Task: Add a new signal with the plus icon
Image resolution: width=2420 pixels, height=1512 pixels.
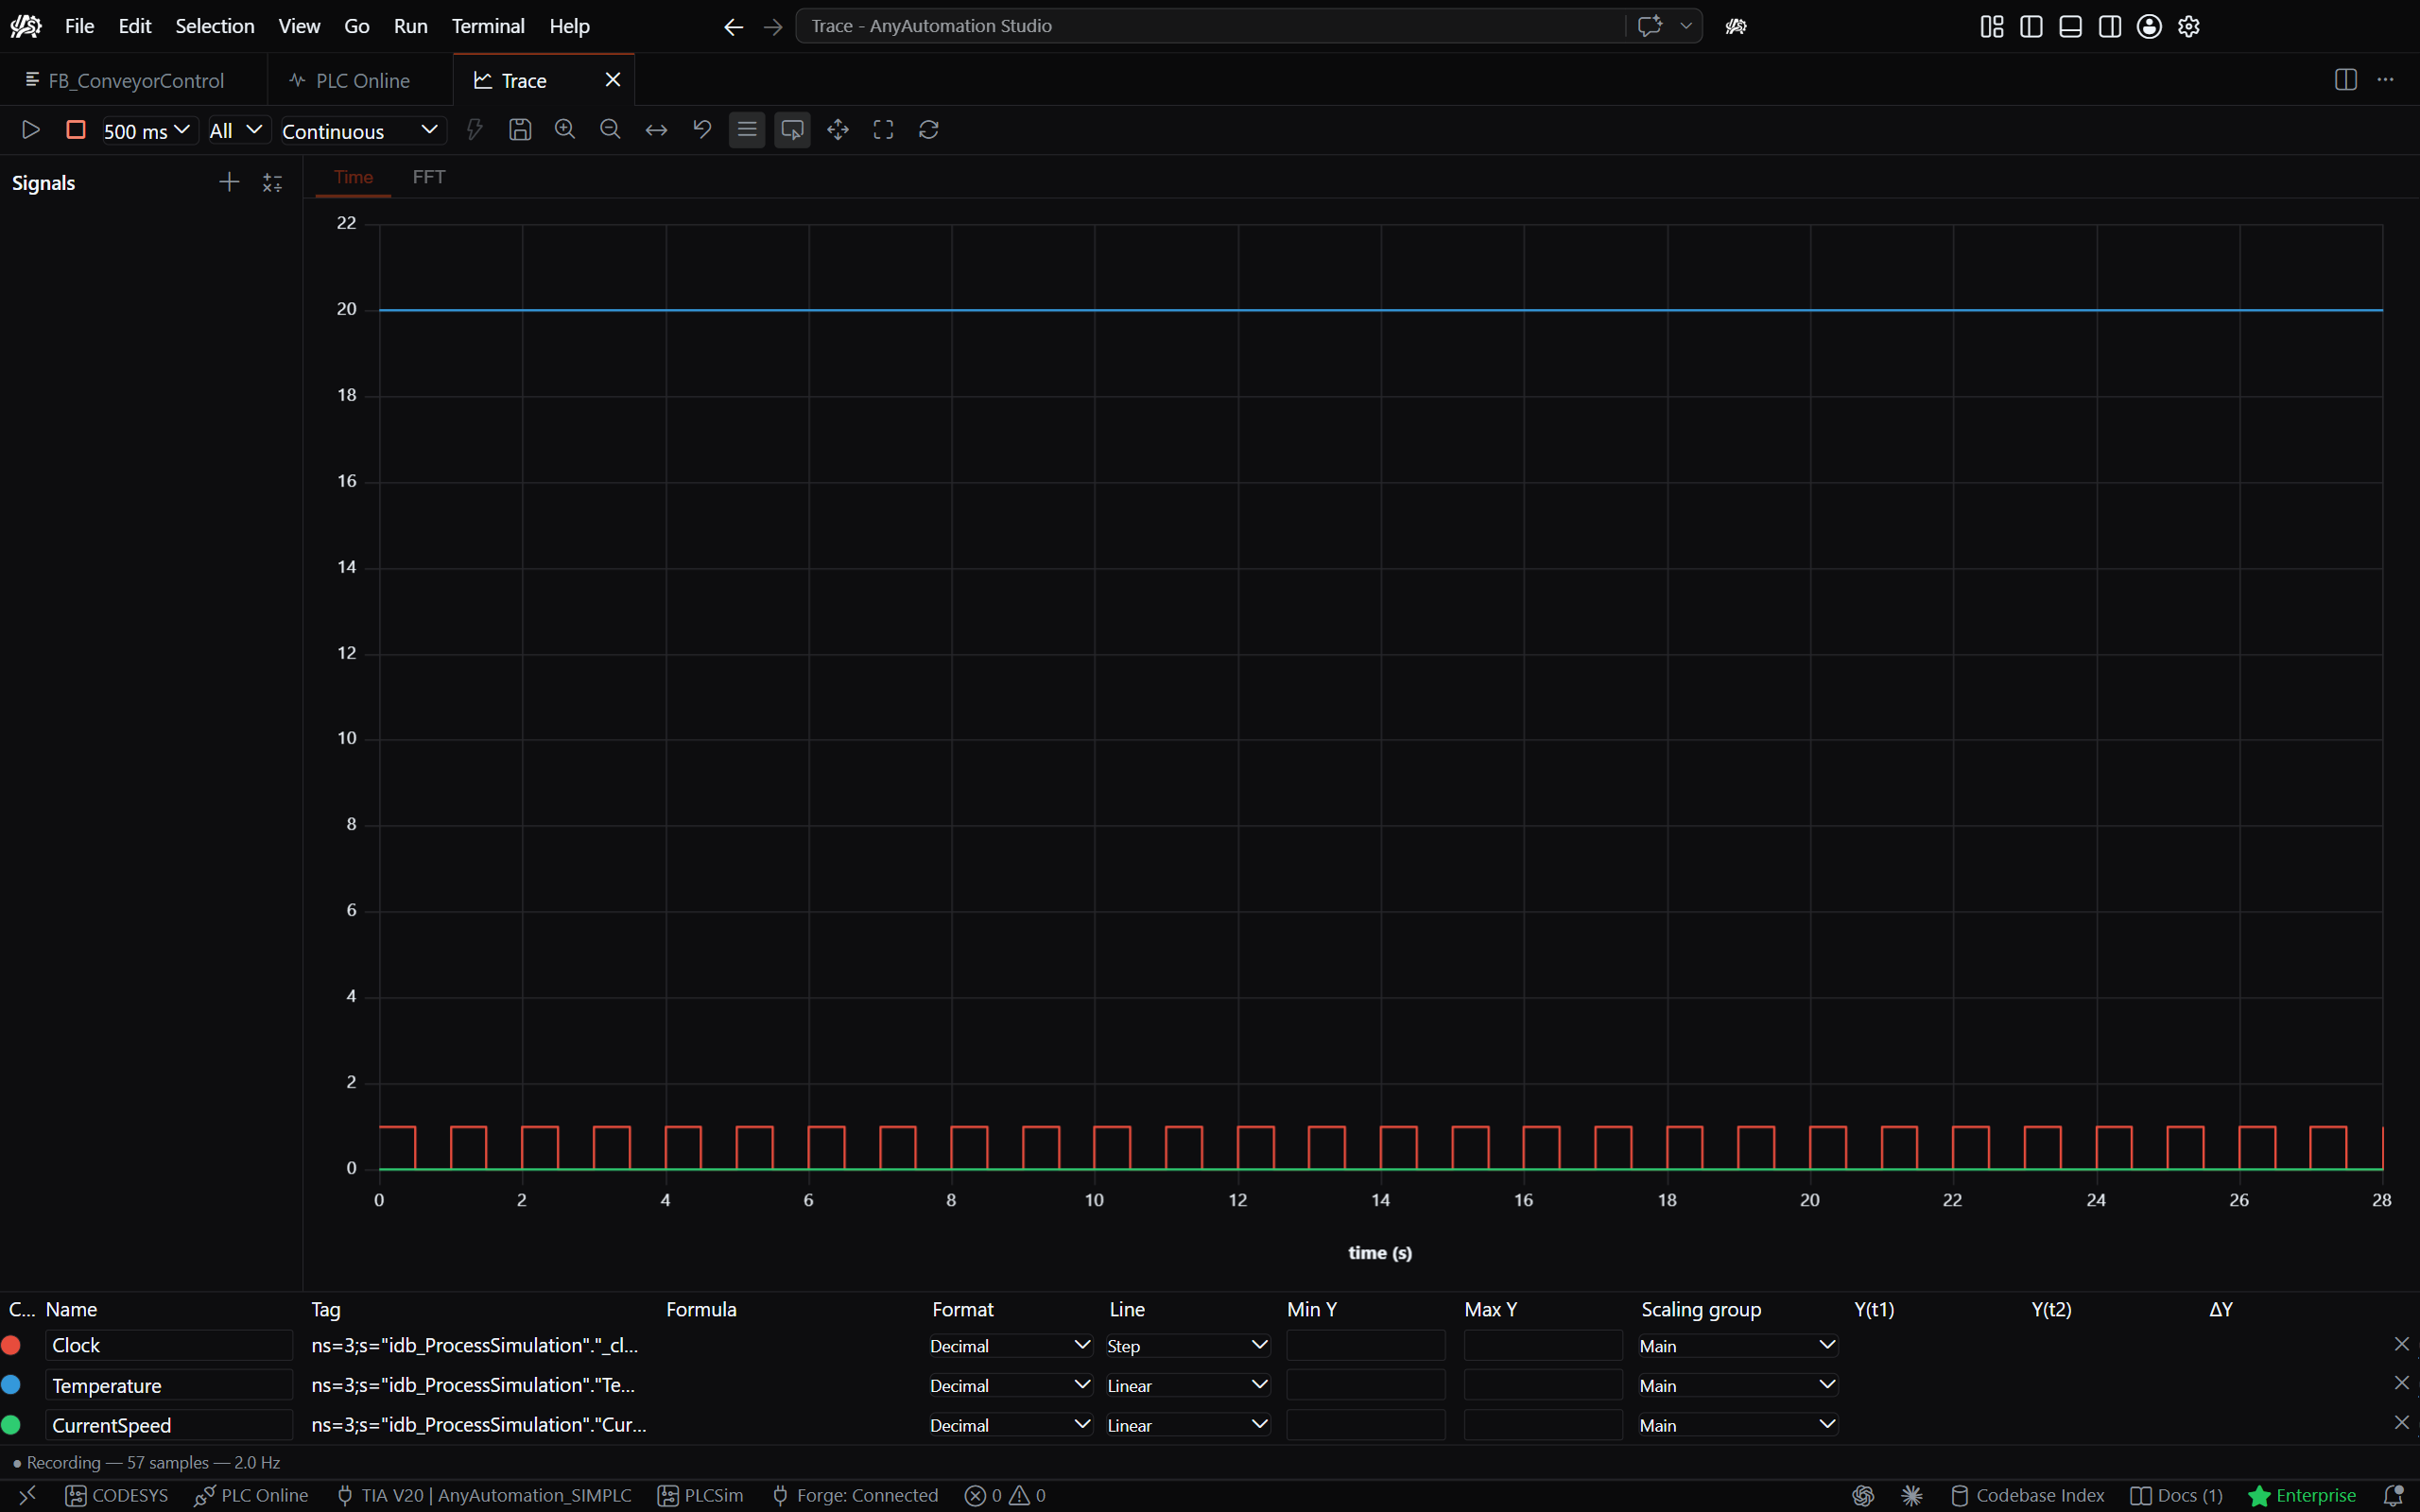Action: (229, 182)
